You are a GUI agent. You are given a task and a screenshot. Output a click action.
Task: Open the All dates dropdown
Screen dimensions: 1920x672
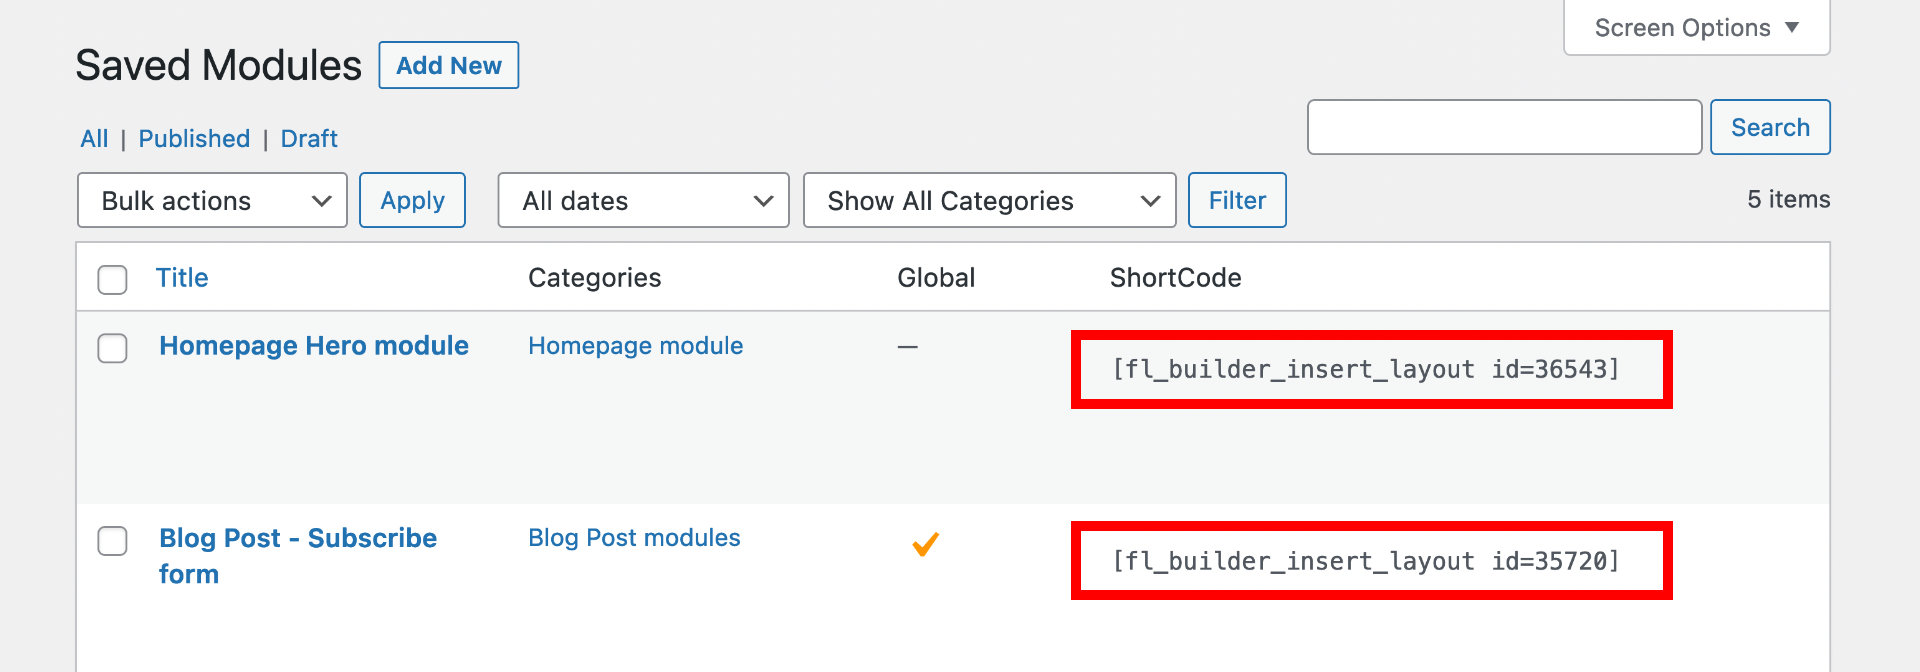pos(643,200)
